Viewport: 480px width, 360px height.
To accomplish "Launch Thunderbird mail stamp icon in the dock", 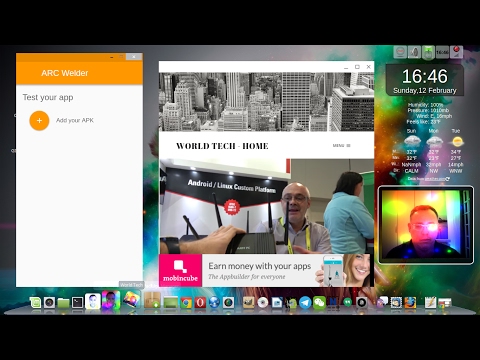I will [396, 302].
